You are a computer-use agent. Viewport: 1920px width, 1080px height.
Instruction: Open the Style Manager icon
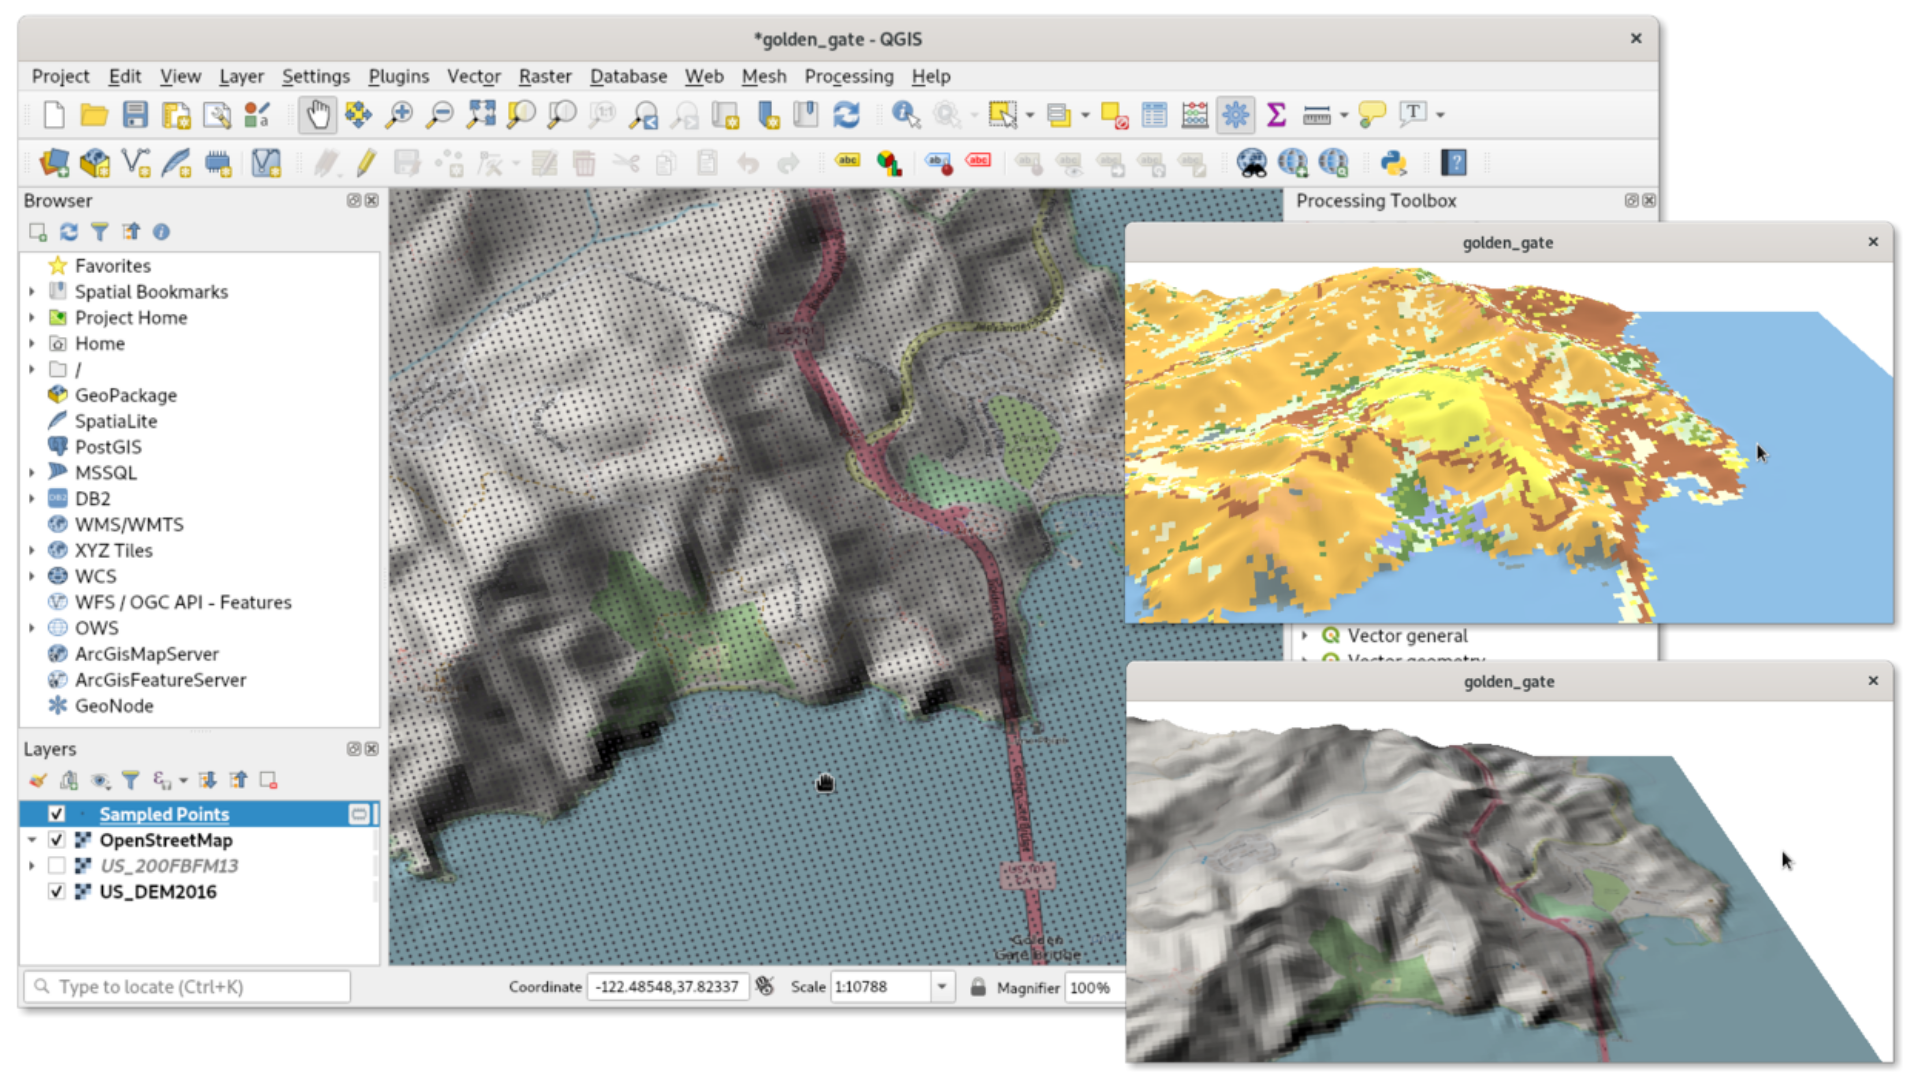coord(258,115)
